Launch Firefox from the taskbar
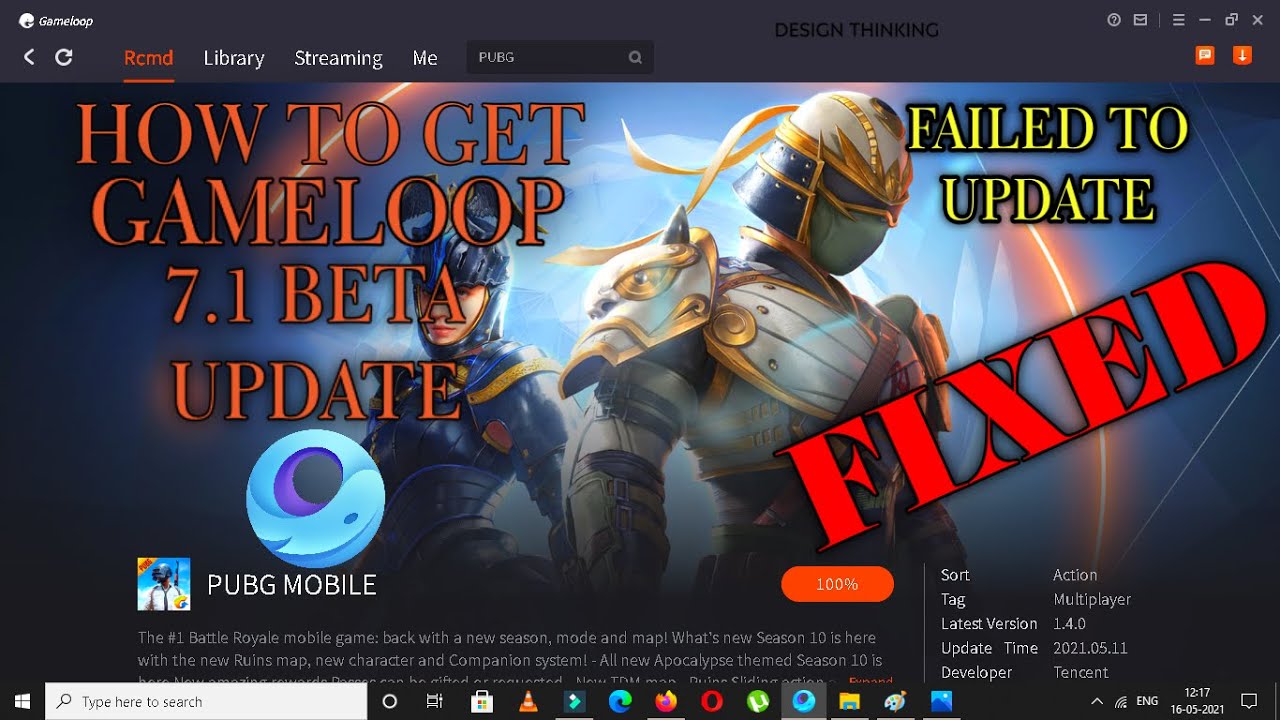 pyautogui.click(x=666, y=701)
